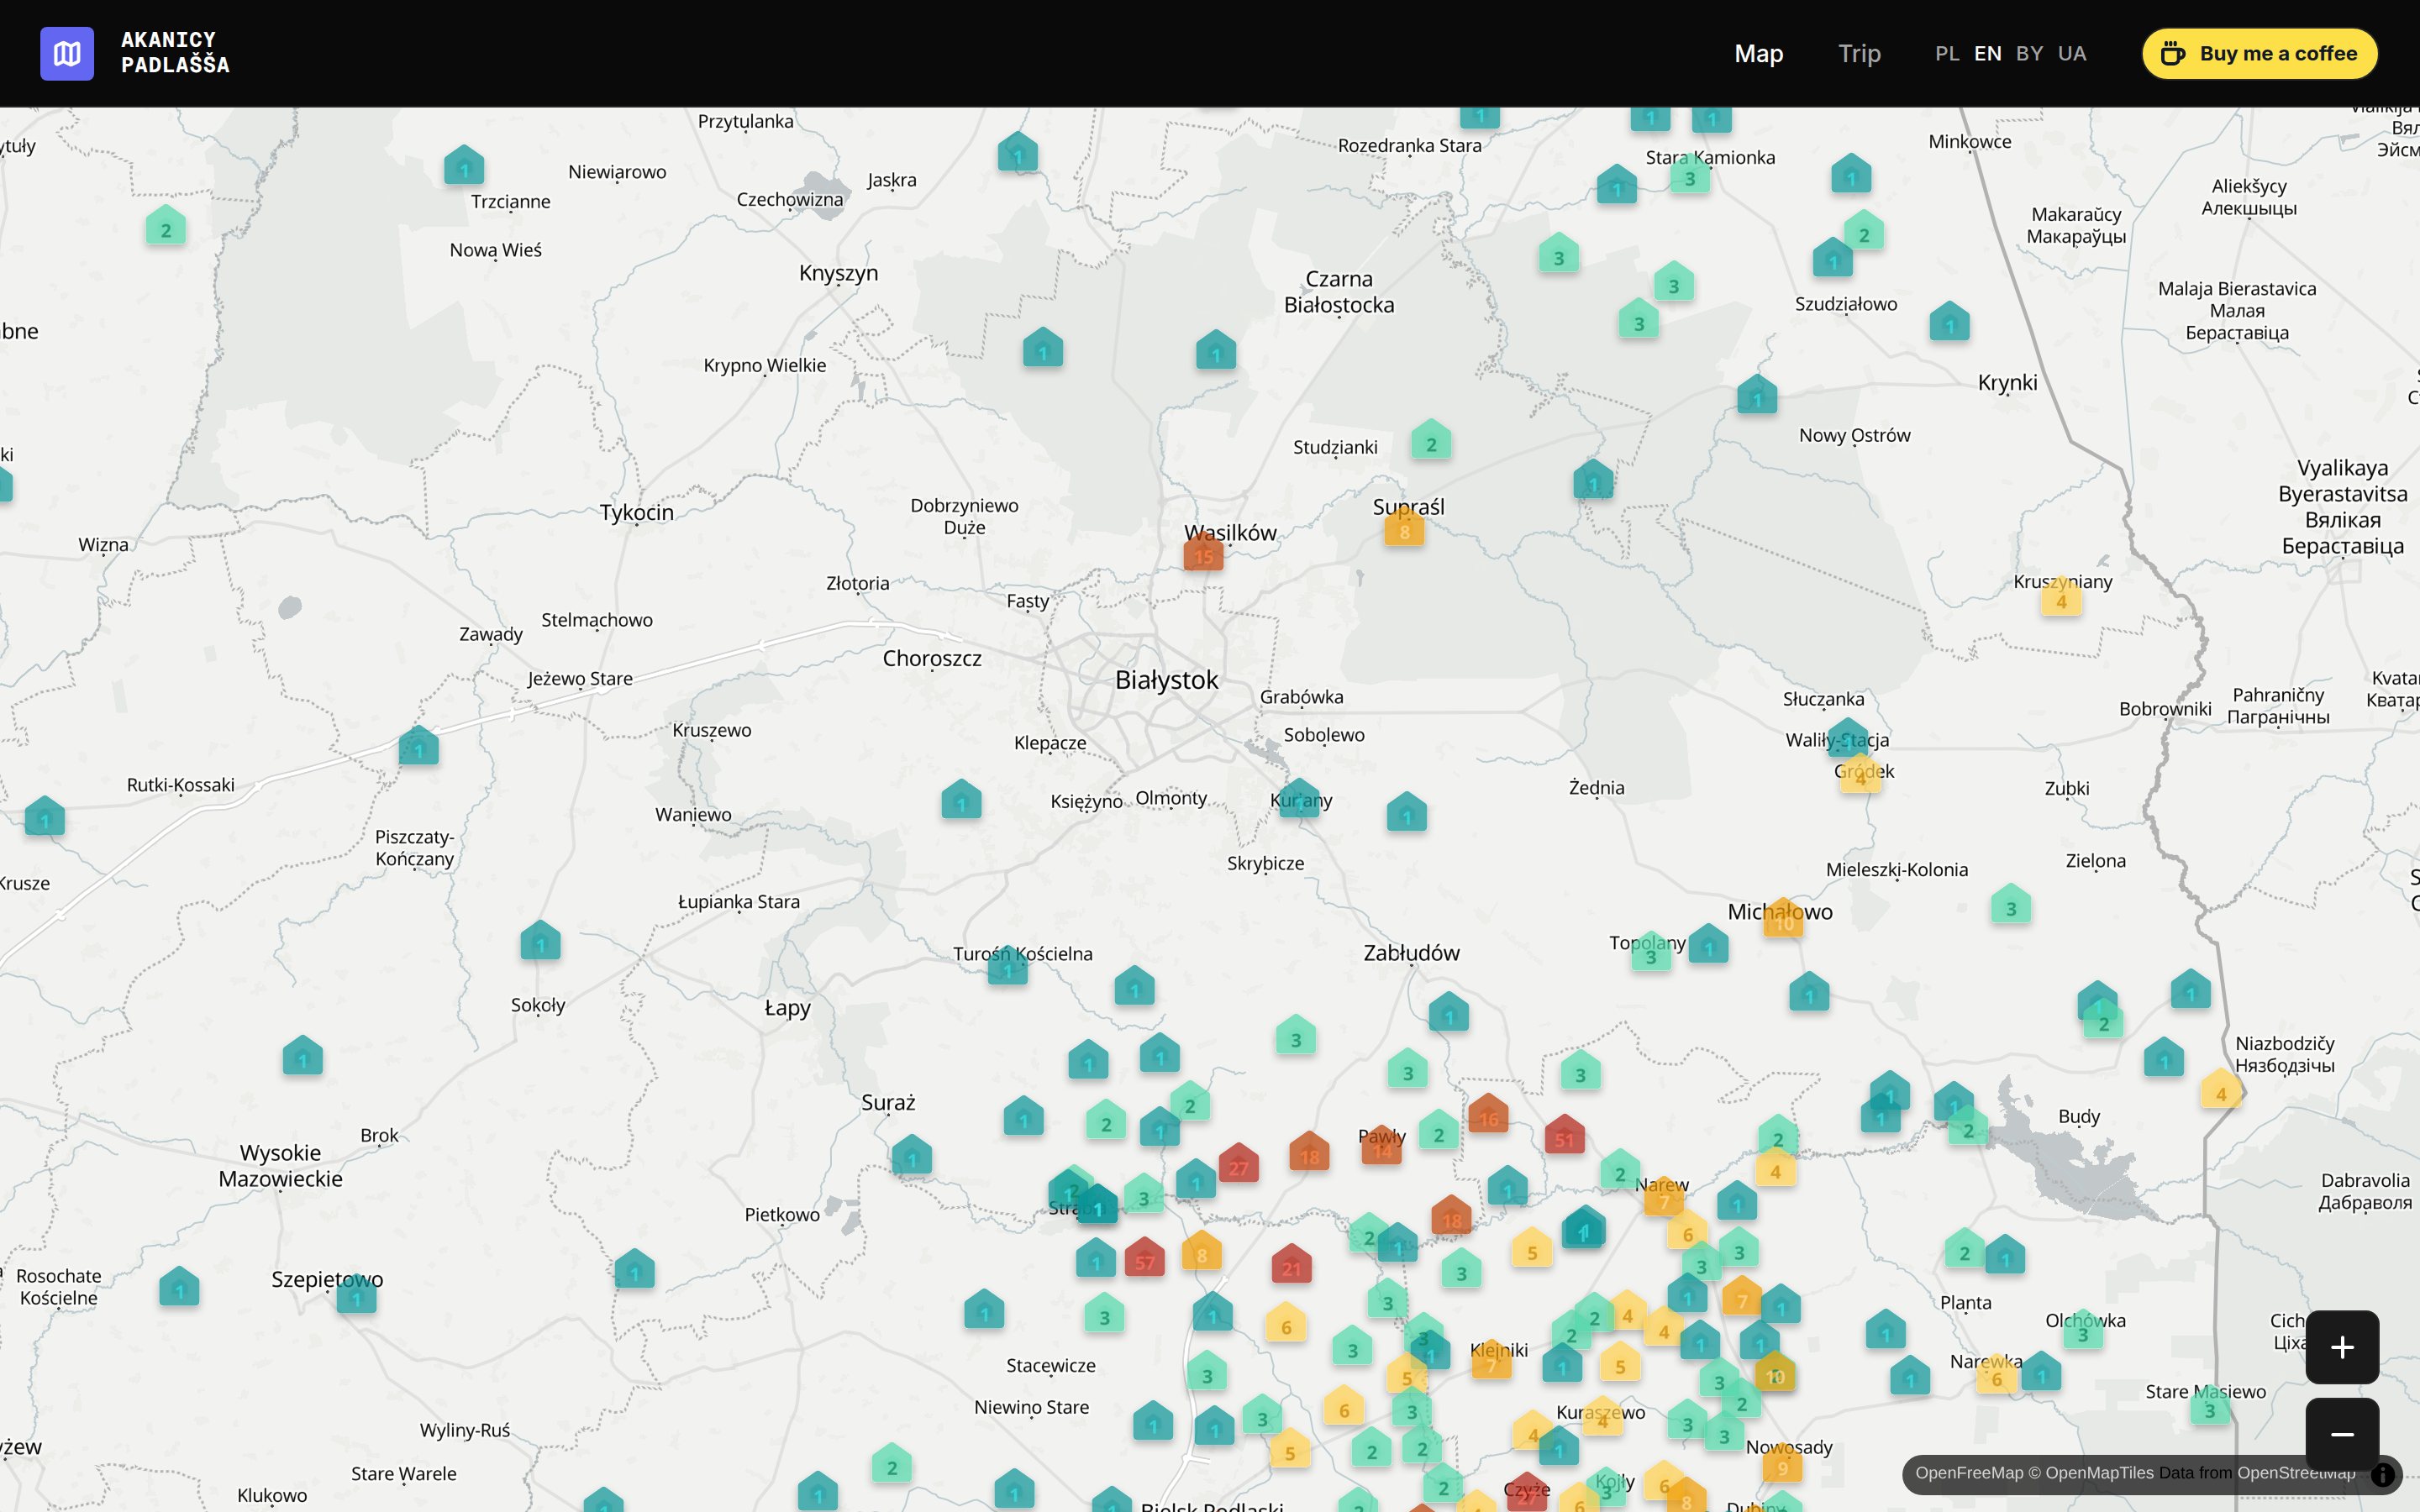This screenshot has height=1512, width=2420.
Task: Click the Czarna Białostocka label
Action: coord(1339,292)
